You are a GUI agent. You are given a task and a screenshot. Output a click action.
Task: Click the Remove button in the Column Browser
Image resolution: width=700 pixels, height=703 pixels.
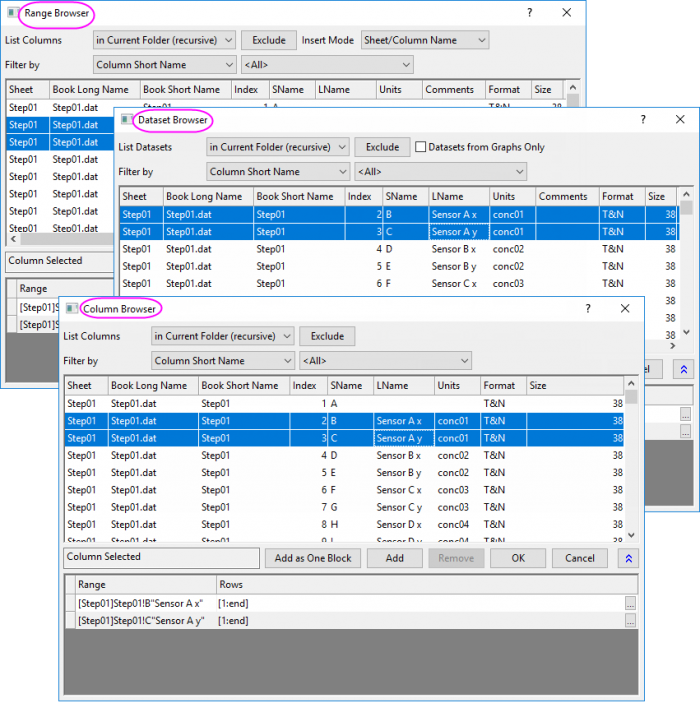(456, 558)
